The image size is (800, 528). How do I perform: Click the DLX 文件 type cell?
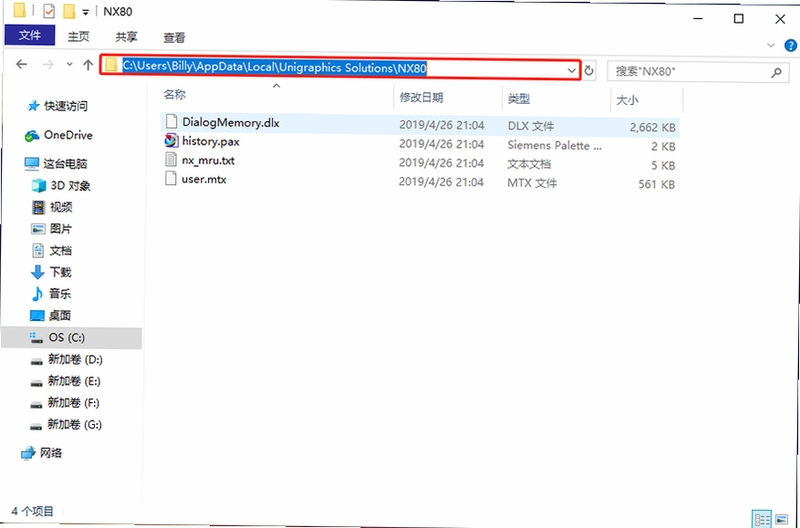tap(531, 127)
